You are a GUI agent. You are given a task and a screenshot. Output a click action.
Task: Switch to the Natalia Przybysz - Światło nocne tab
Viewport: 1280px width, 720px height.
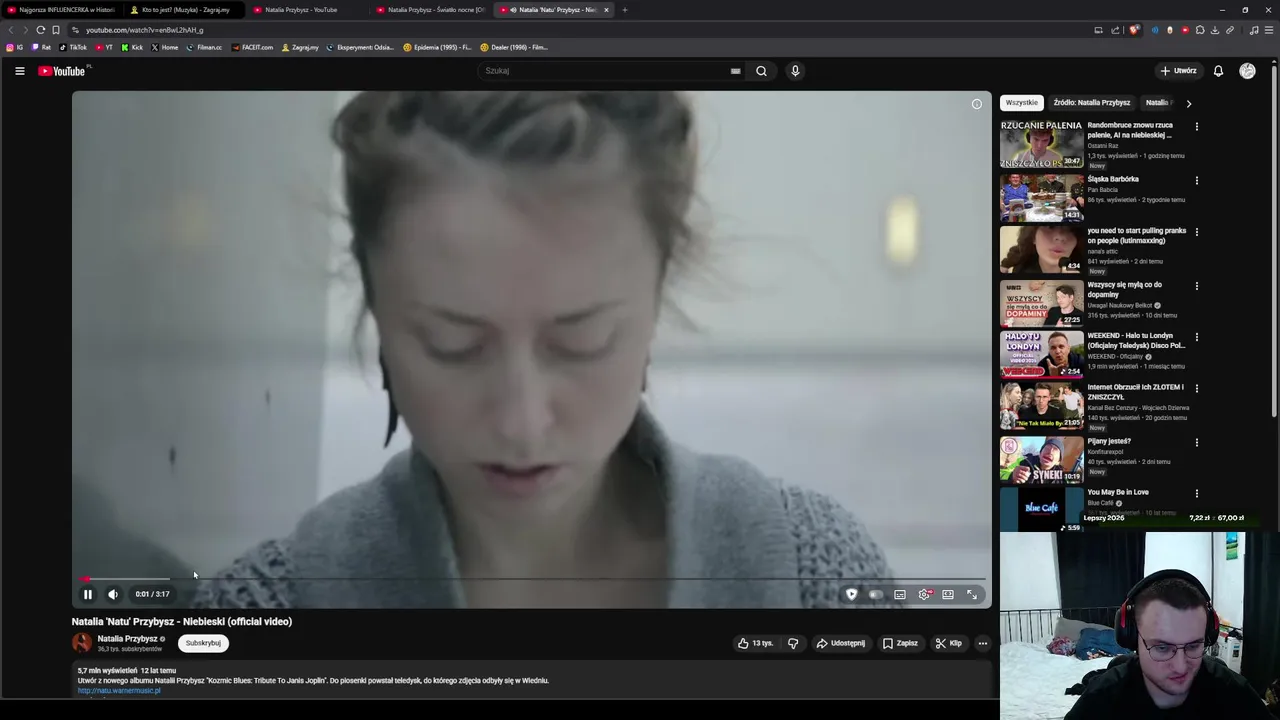(430, 10)
